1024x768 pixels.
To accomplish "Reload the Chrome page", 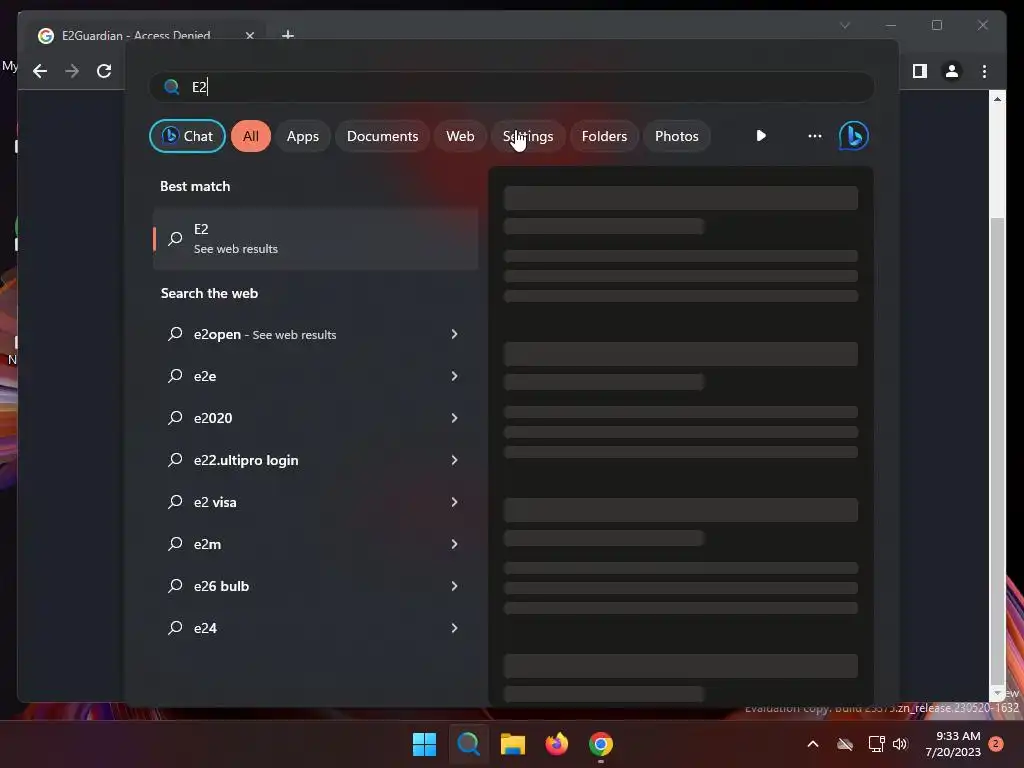I will (104, 71).
